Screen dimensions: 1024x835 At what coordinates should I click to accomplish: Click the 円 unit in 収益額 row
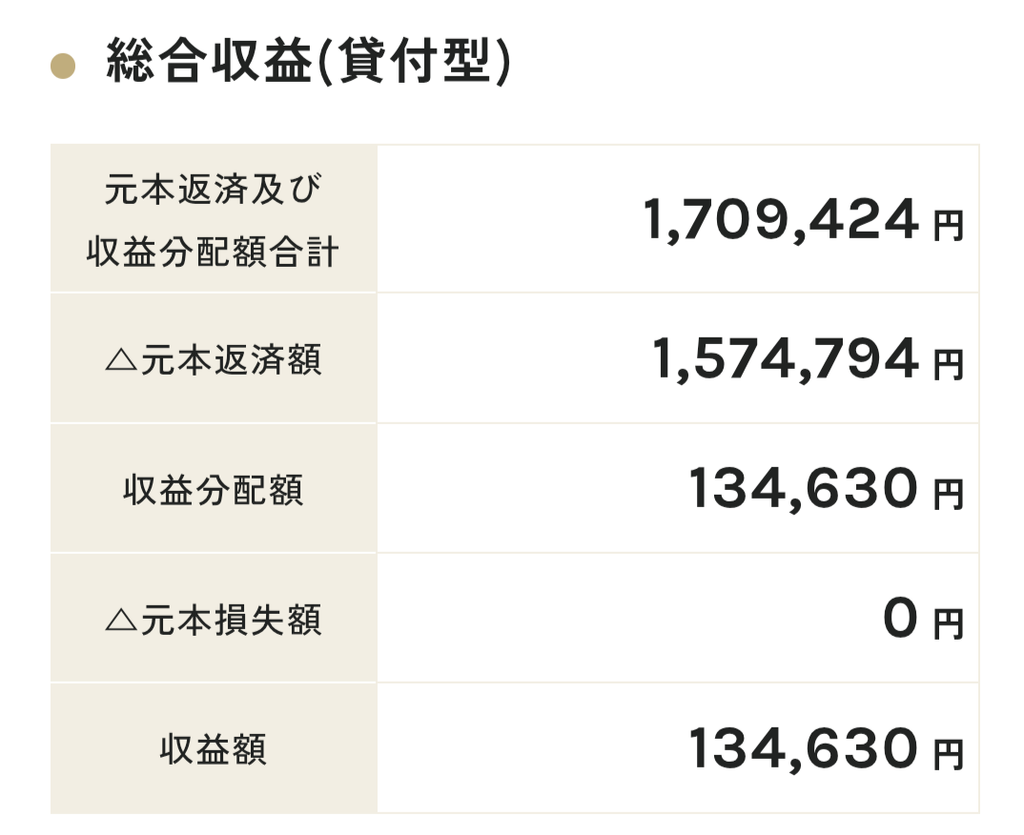[949, 754]
